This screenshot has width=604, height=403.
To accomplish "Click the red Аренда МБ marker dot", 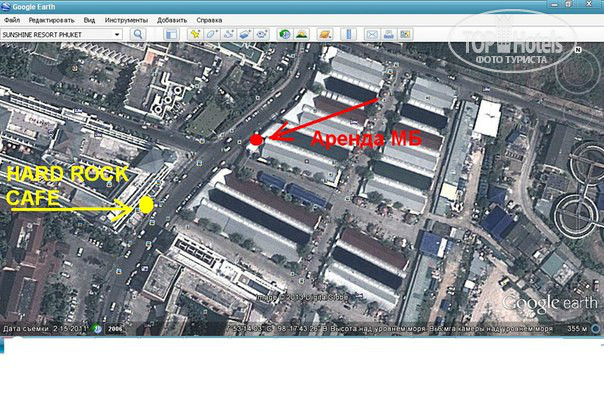I will 257,140.
